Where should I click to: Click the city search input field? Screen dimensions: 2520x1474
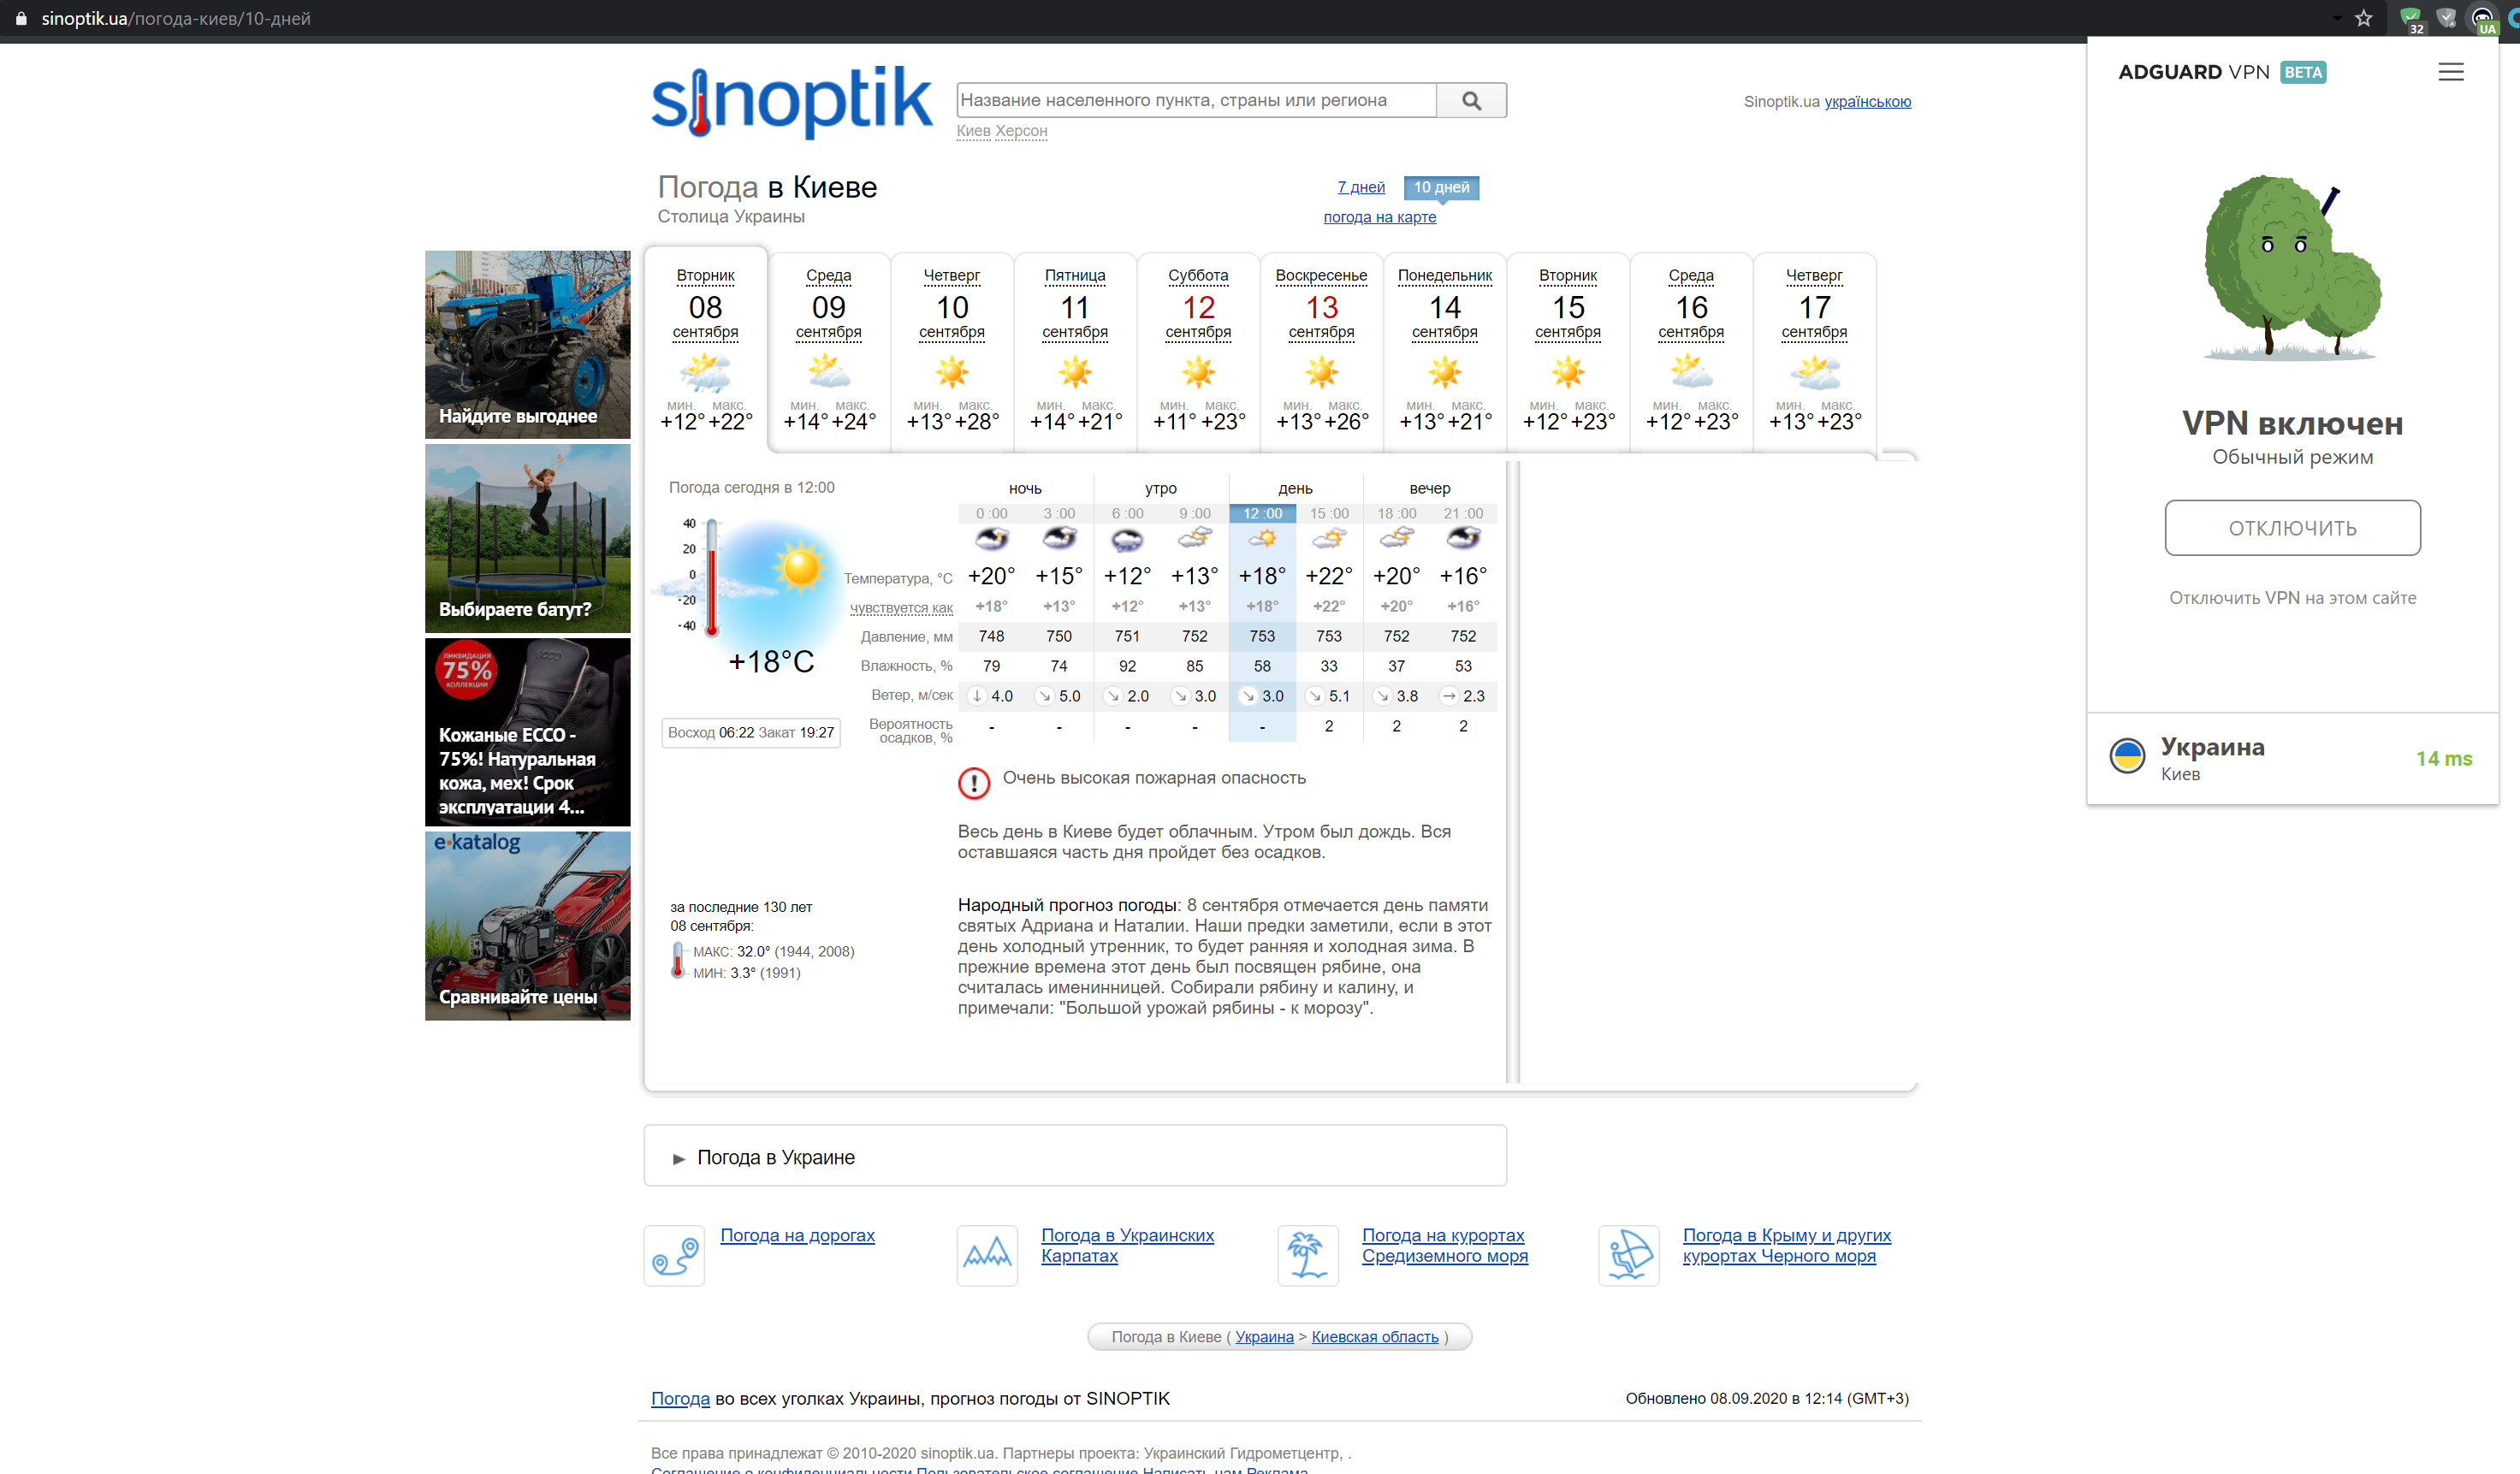(x=1195, y=100)
